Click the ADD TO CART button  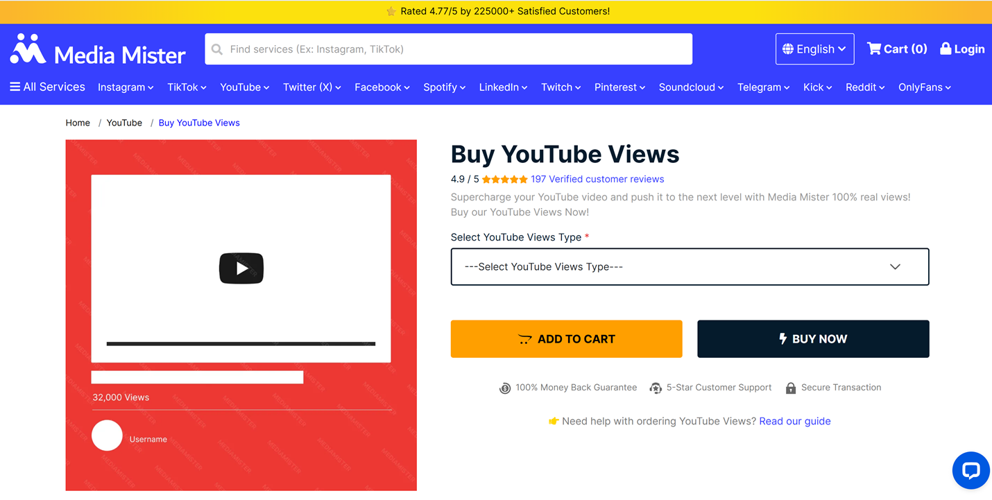tap(566, 339)
